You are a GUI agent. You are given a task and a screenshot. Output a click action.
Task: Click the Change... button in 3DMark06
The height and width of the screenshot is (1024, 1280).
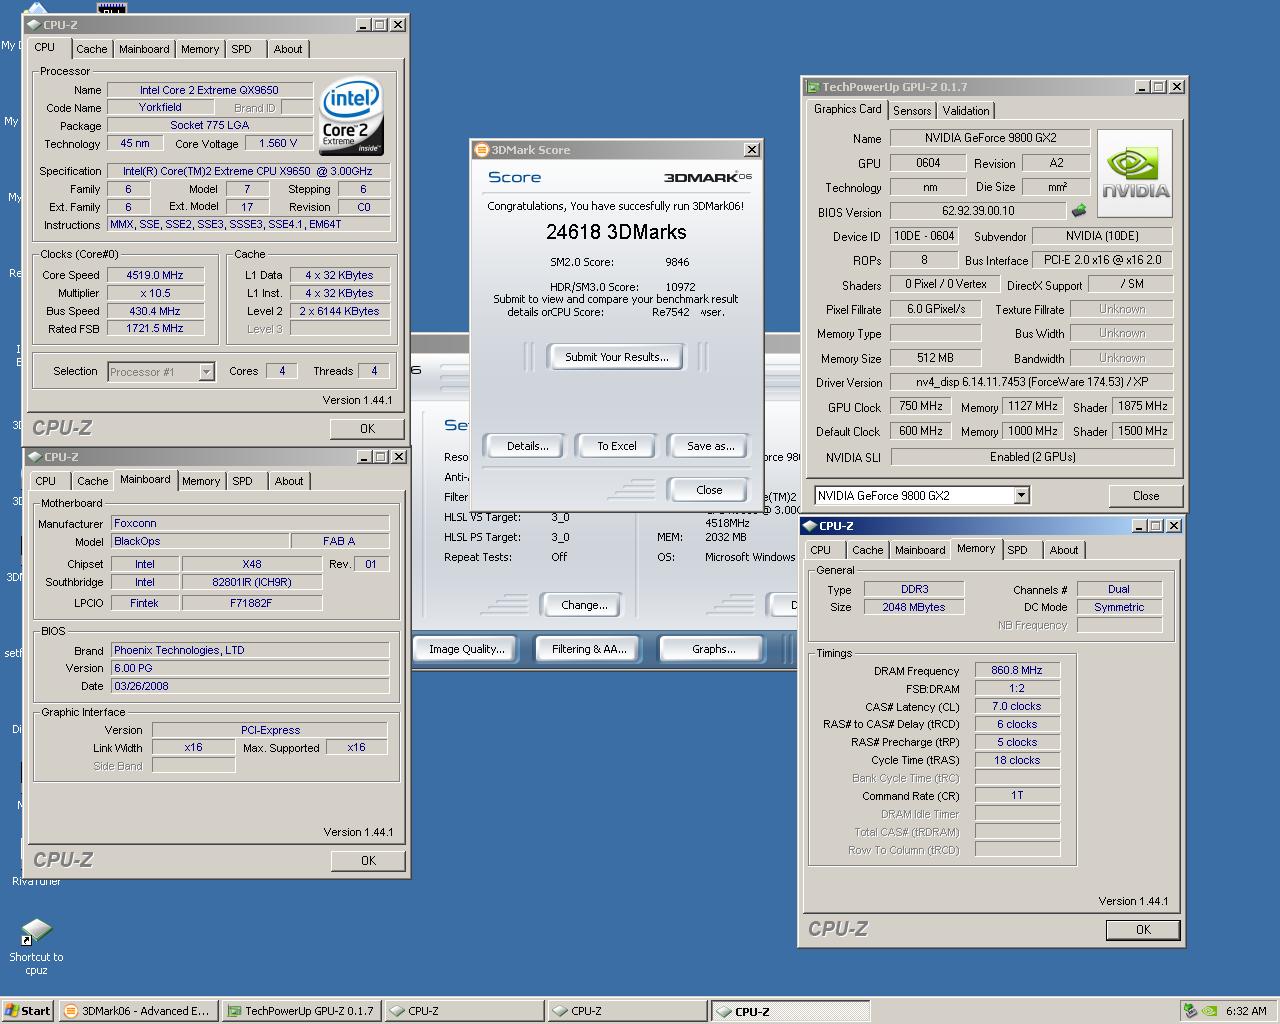[584, 605]
